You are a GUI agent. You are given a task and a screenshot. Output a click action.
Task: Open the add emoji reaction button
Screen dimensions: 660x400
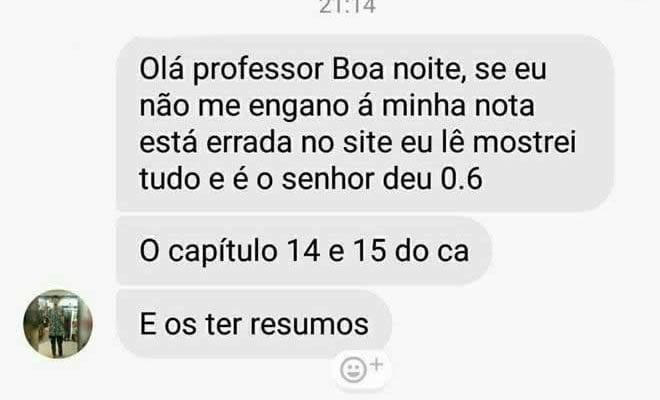[362, 369]
